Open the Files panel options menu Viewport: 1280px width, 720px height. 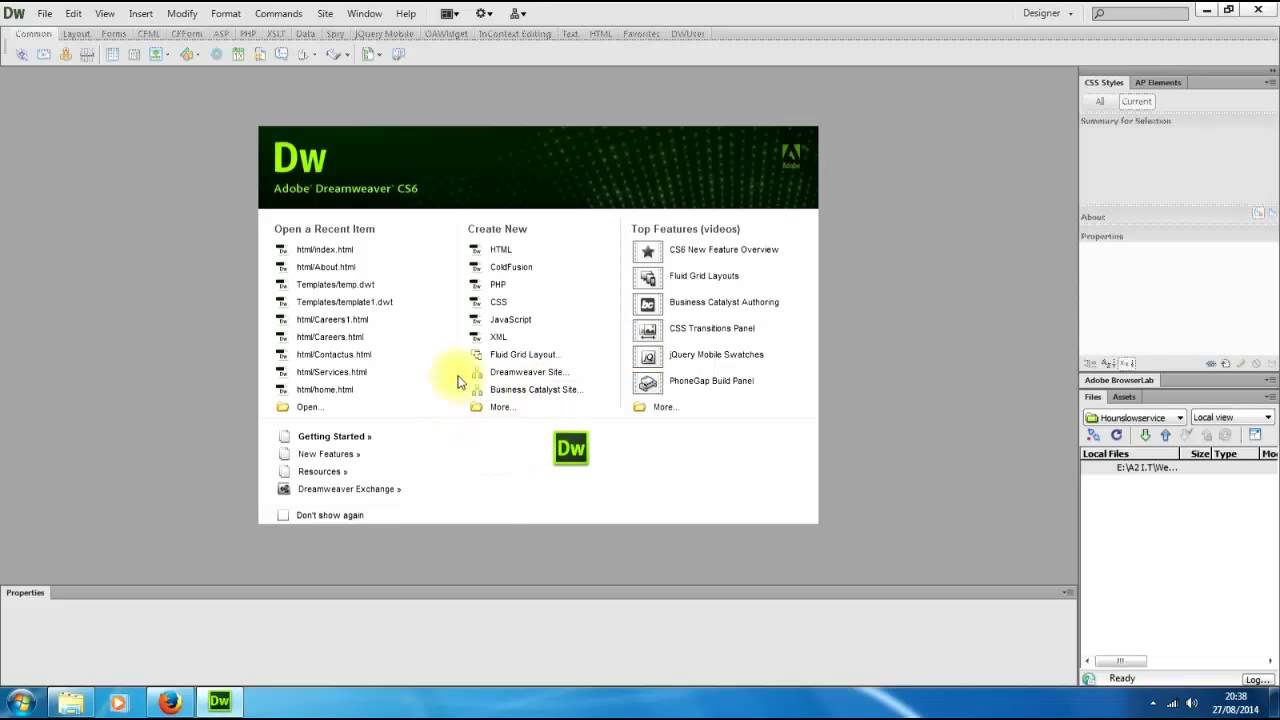(1271, 396)
